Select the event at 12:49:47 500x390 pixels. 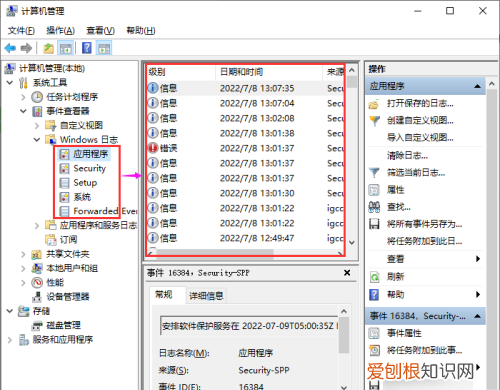[x=245, y=238]
